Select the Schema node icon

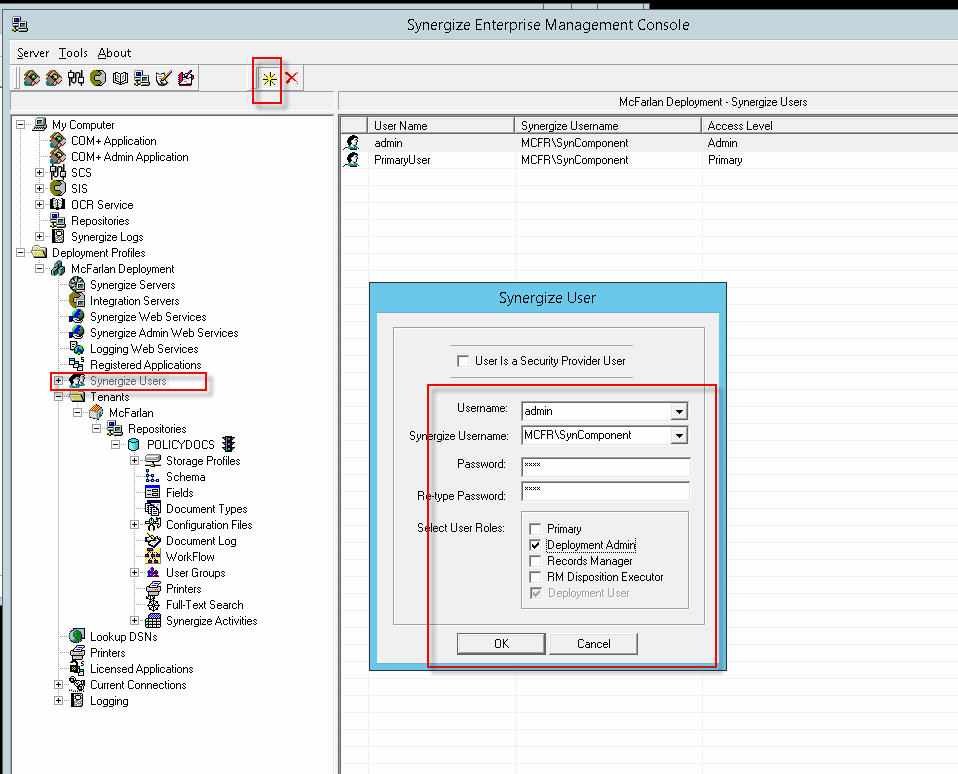[x=153, y=476]
